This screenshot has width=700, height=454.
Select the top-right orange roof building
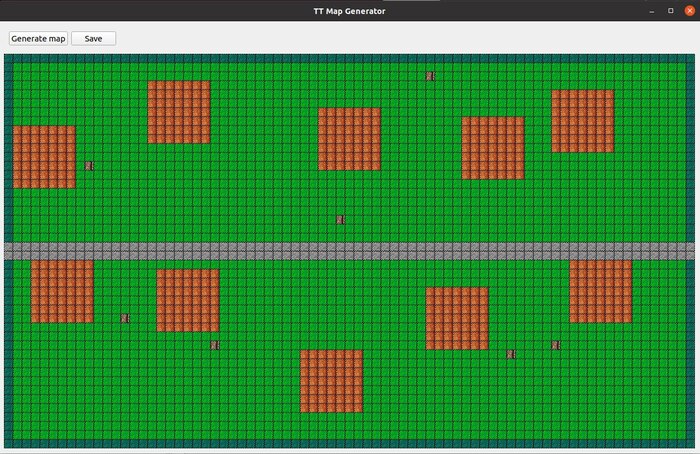coord(583,121)
